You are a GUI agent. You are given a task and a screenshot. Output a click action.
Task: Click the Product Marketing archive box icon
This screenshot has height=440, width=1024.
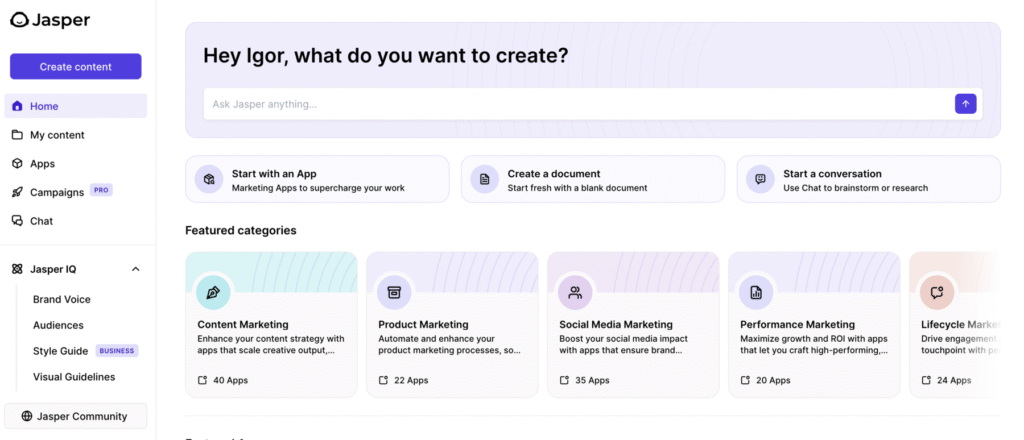pyautogui.click(x=394, y=292)
